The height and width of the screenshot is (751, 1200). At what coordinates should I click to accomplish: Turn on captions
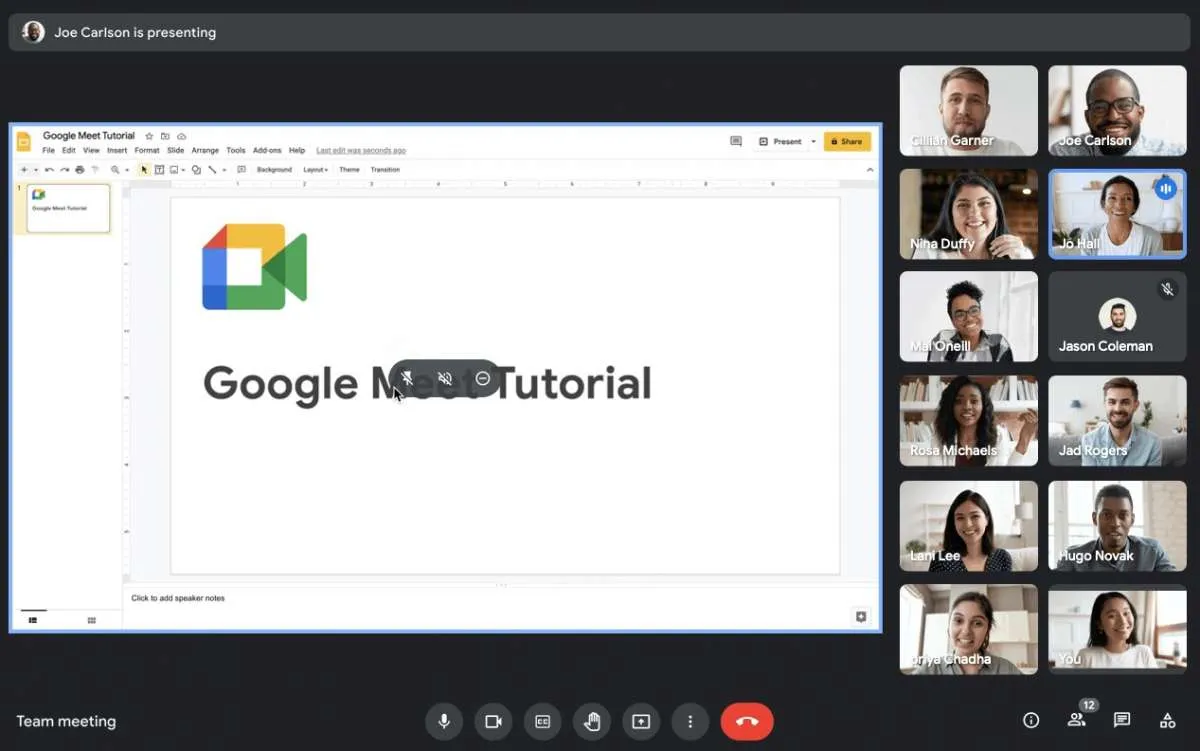[542, 721]
